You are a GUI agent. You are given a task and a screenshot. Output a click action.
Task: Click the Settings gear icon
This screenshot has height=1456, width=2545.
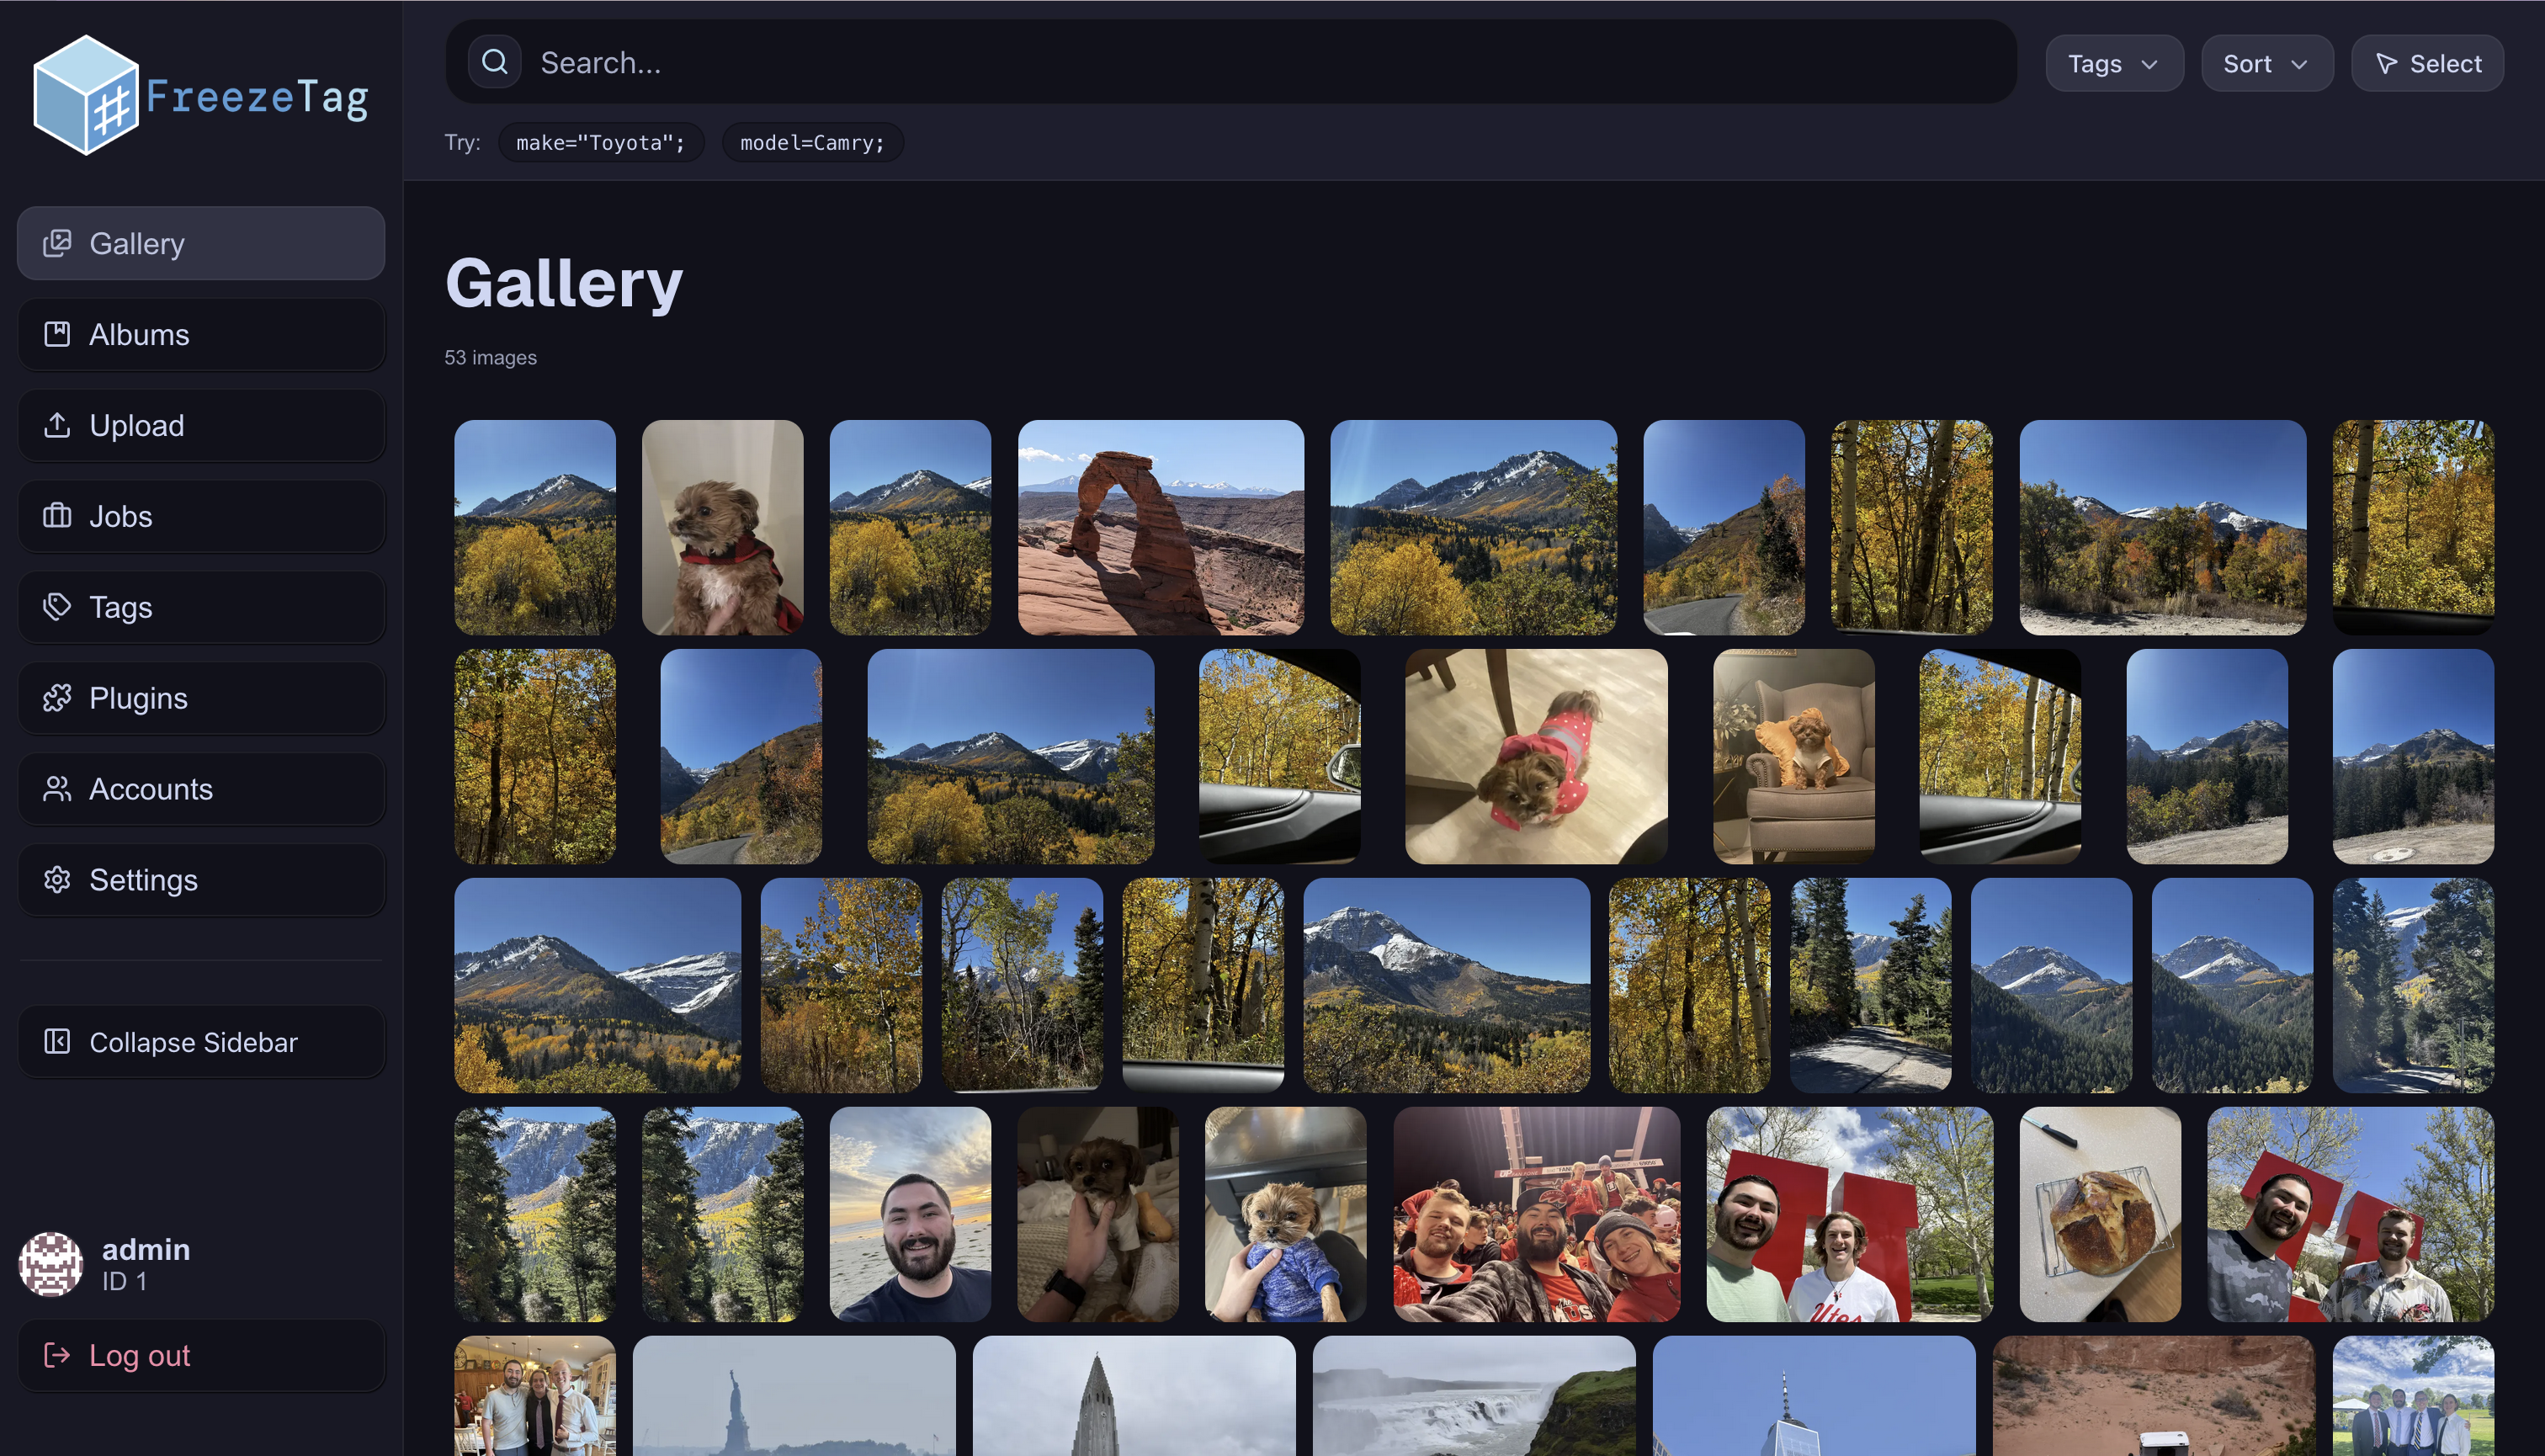coord(57,880)
